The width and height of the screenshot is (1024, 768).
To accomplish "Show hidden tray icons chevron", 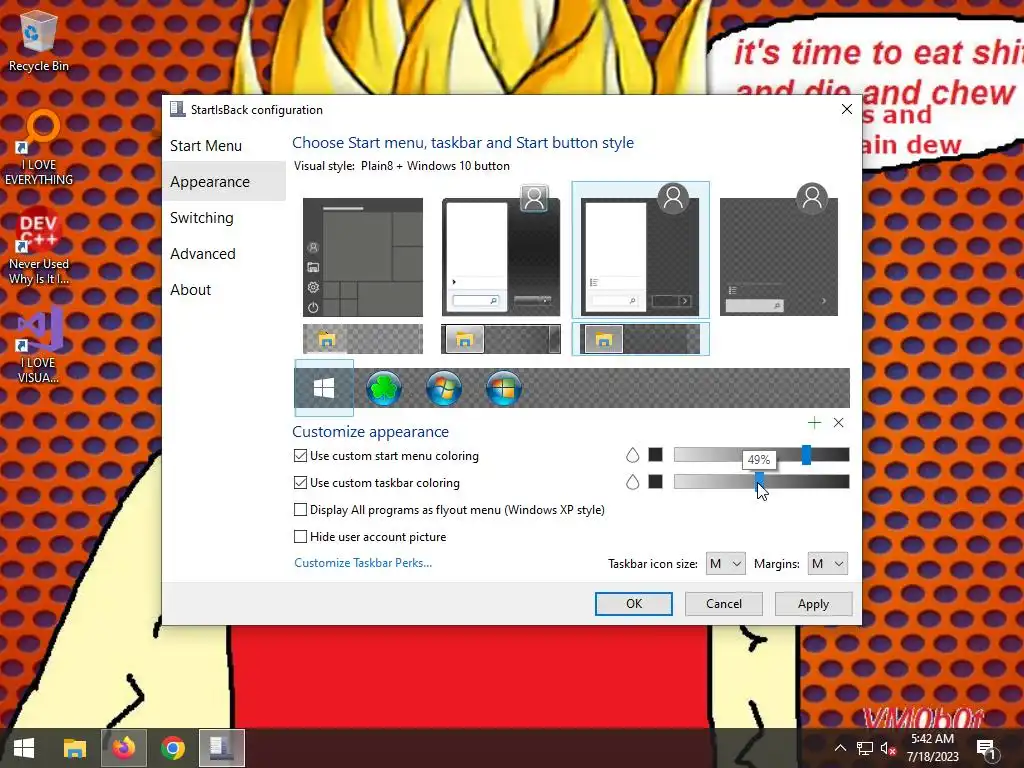I will point(840,748).
